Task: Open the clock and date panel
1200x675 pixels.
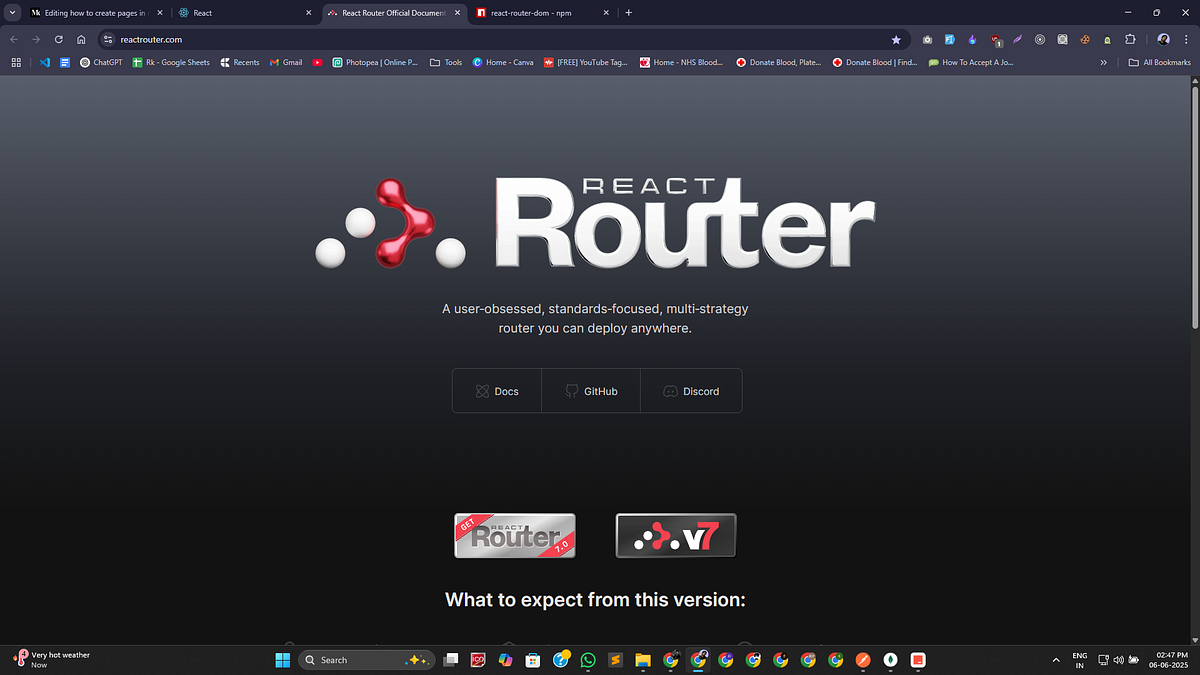Action: tap(1168, 659)
